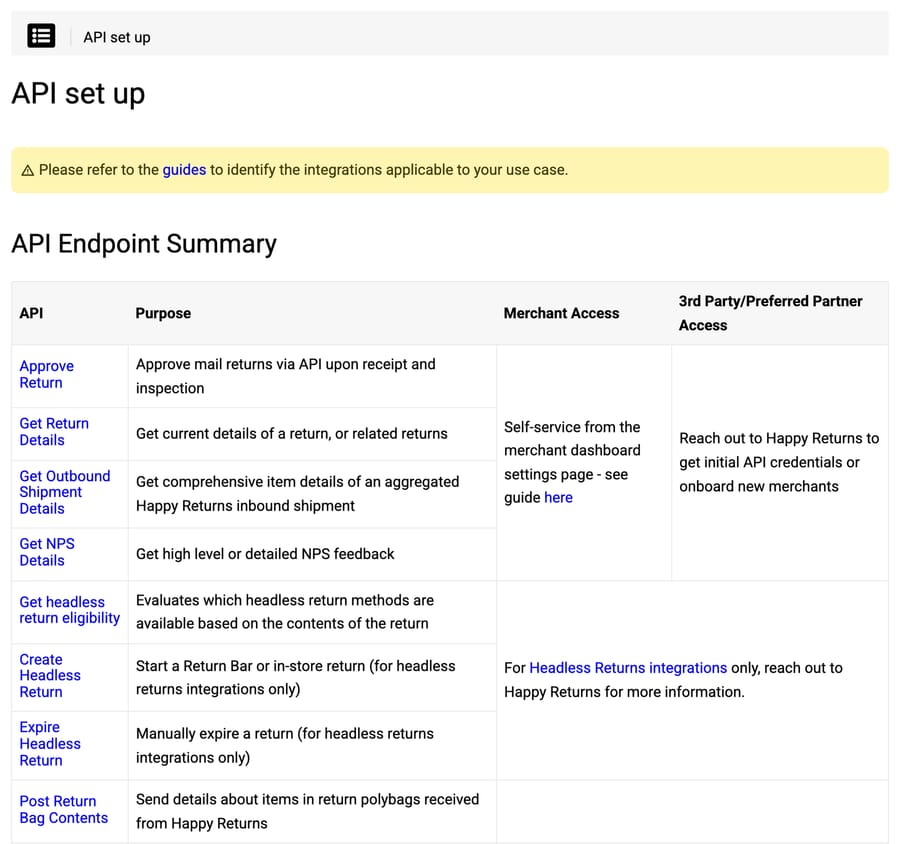Click the 'API Endpoint Summary' heading
The width and height of the screenshot is (900, 844).
pyautogui.click(x=144, y=243)
